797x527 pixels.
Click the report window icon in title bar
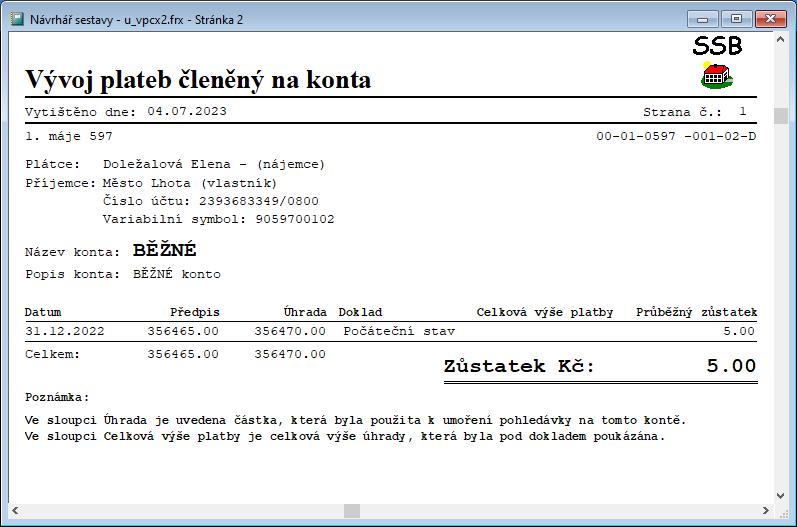15,19
